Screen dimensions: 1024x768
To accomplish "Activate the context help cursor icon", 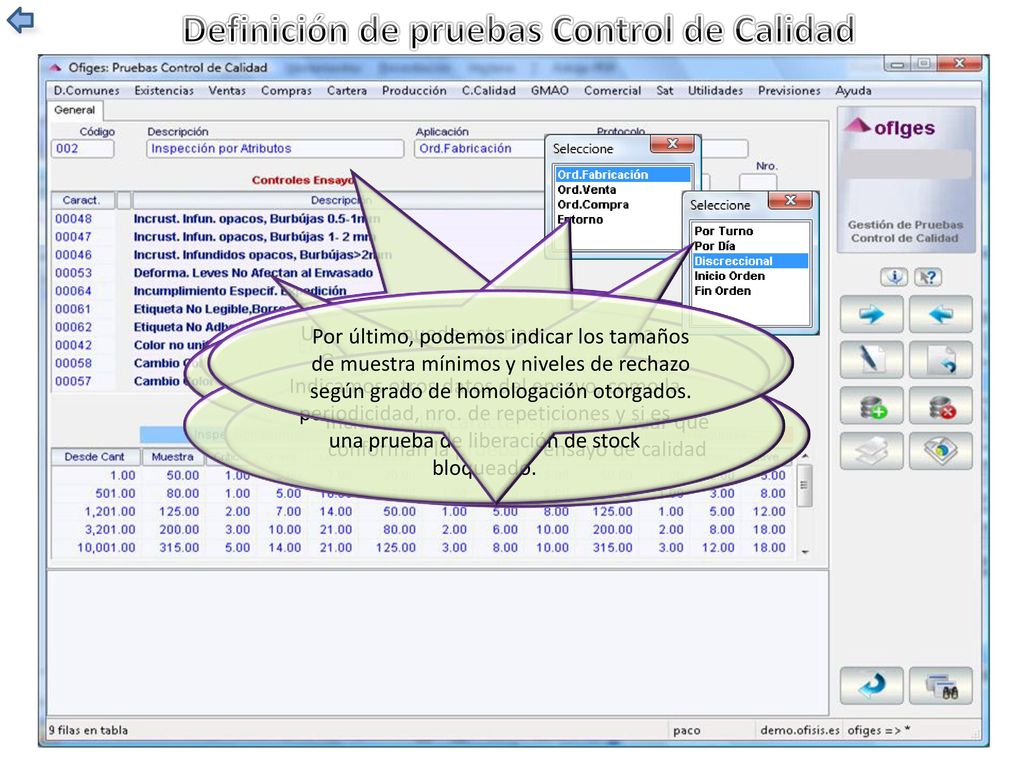I will pos(927,278).
